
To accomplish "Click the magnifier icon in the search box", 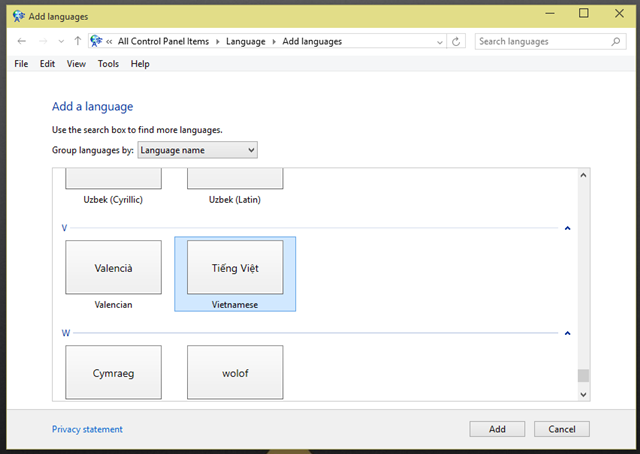I will 616,41.
